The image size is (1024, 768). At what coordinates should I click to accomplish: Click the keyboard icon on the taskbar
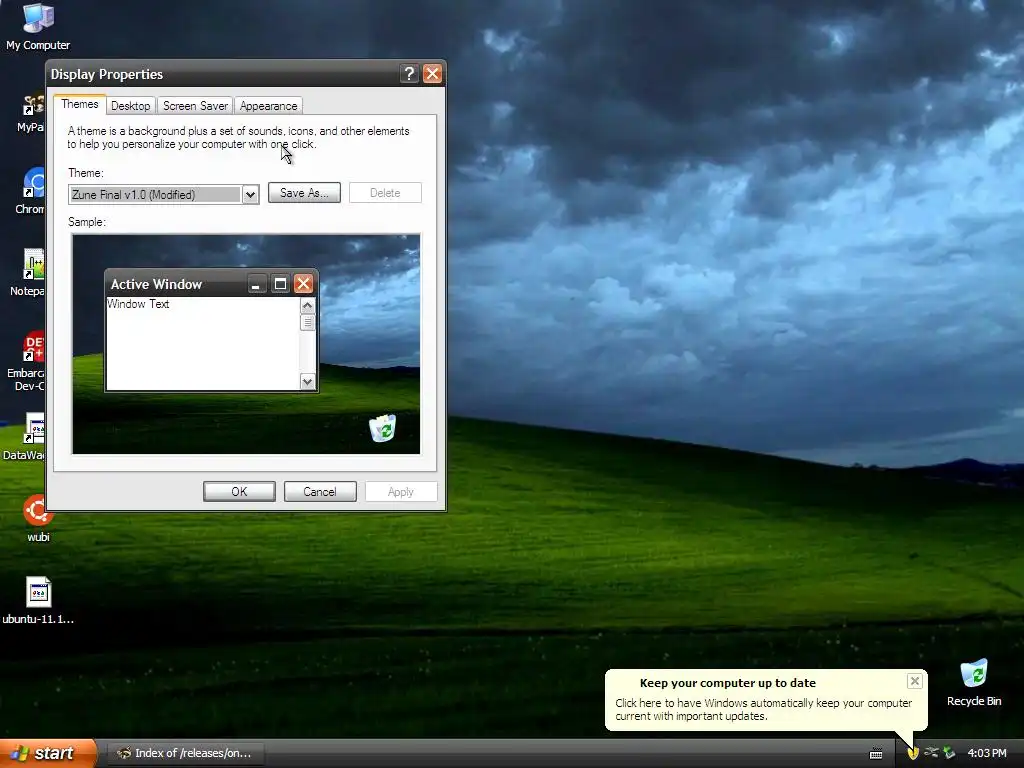876,754
